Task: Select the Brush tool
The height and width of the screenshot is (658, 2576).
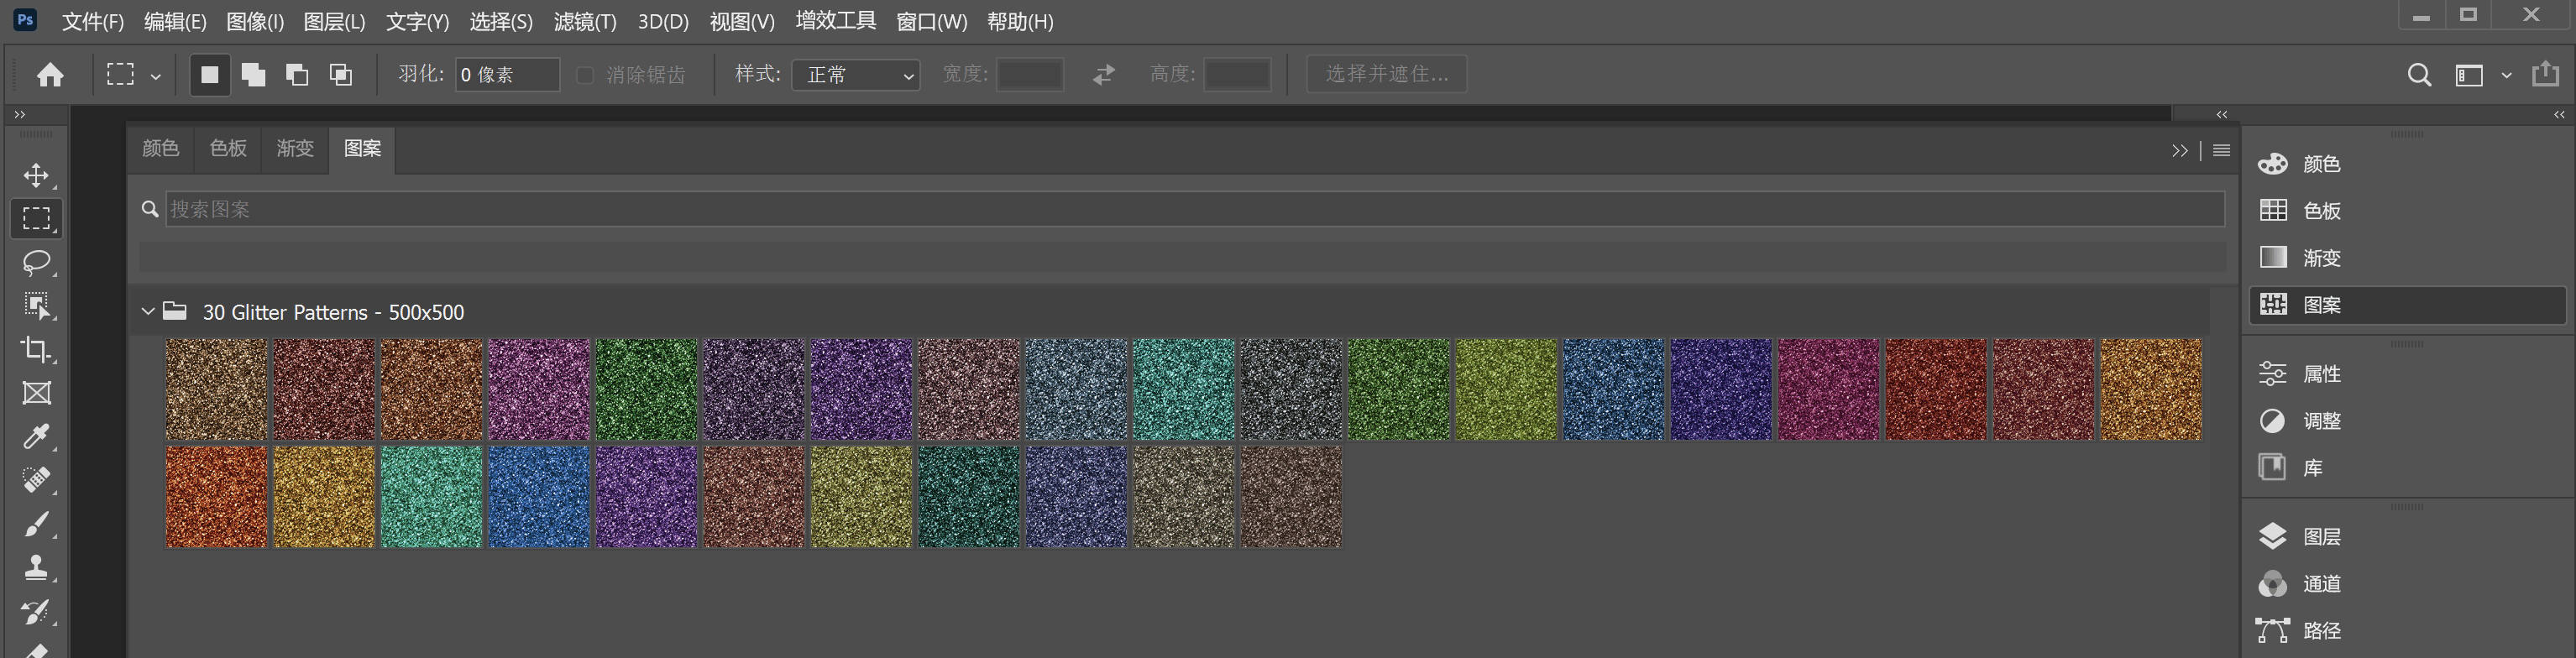Action: click(36, 524)
